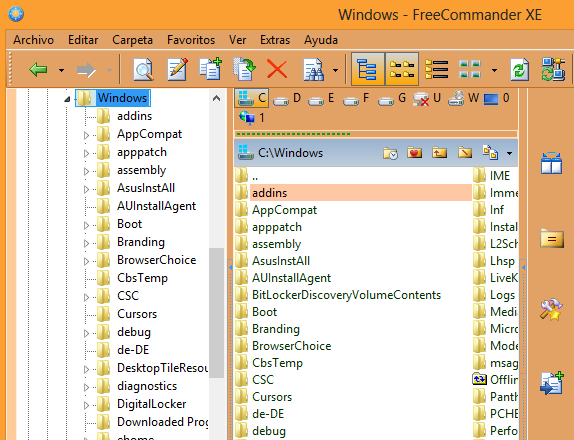The width and height of the screenshot is (574, 440).
Task: Toggle the folder tree view button
Action: 368,69
